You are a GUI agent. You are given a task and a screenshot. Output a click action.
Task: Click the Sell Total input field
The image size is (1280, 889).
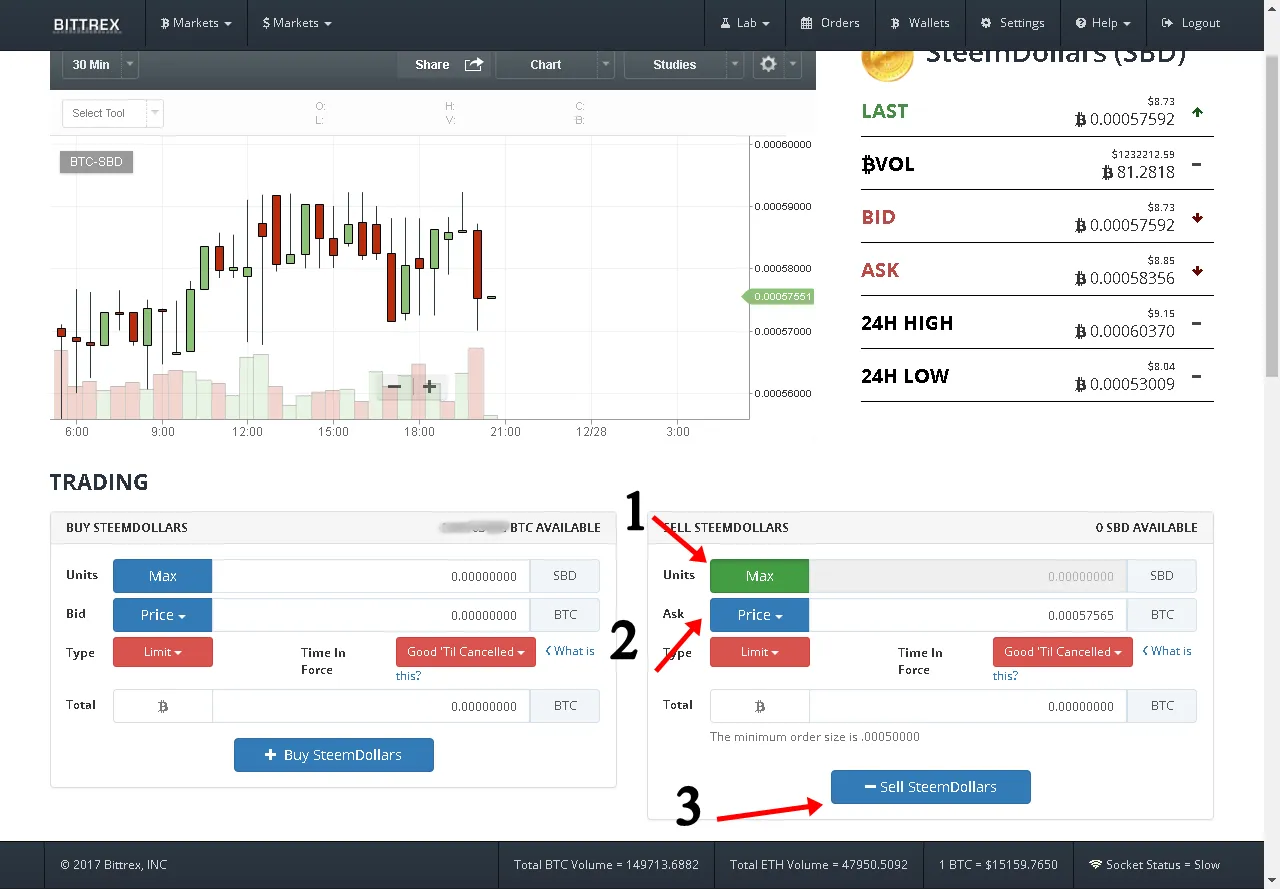click(968, 705)
